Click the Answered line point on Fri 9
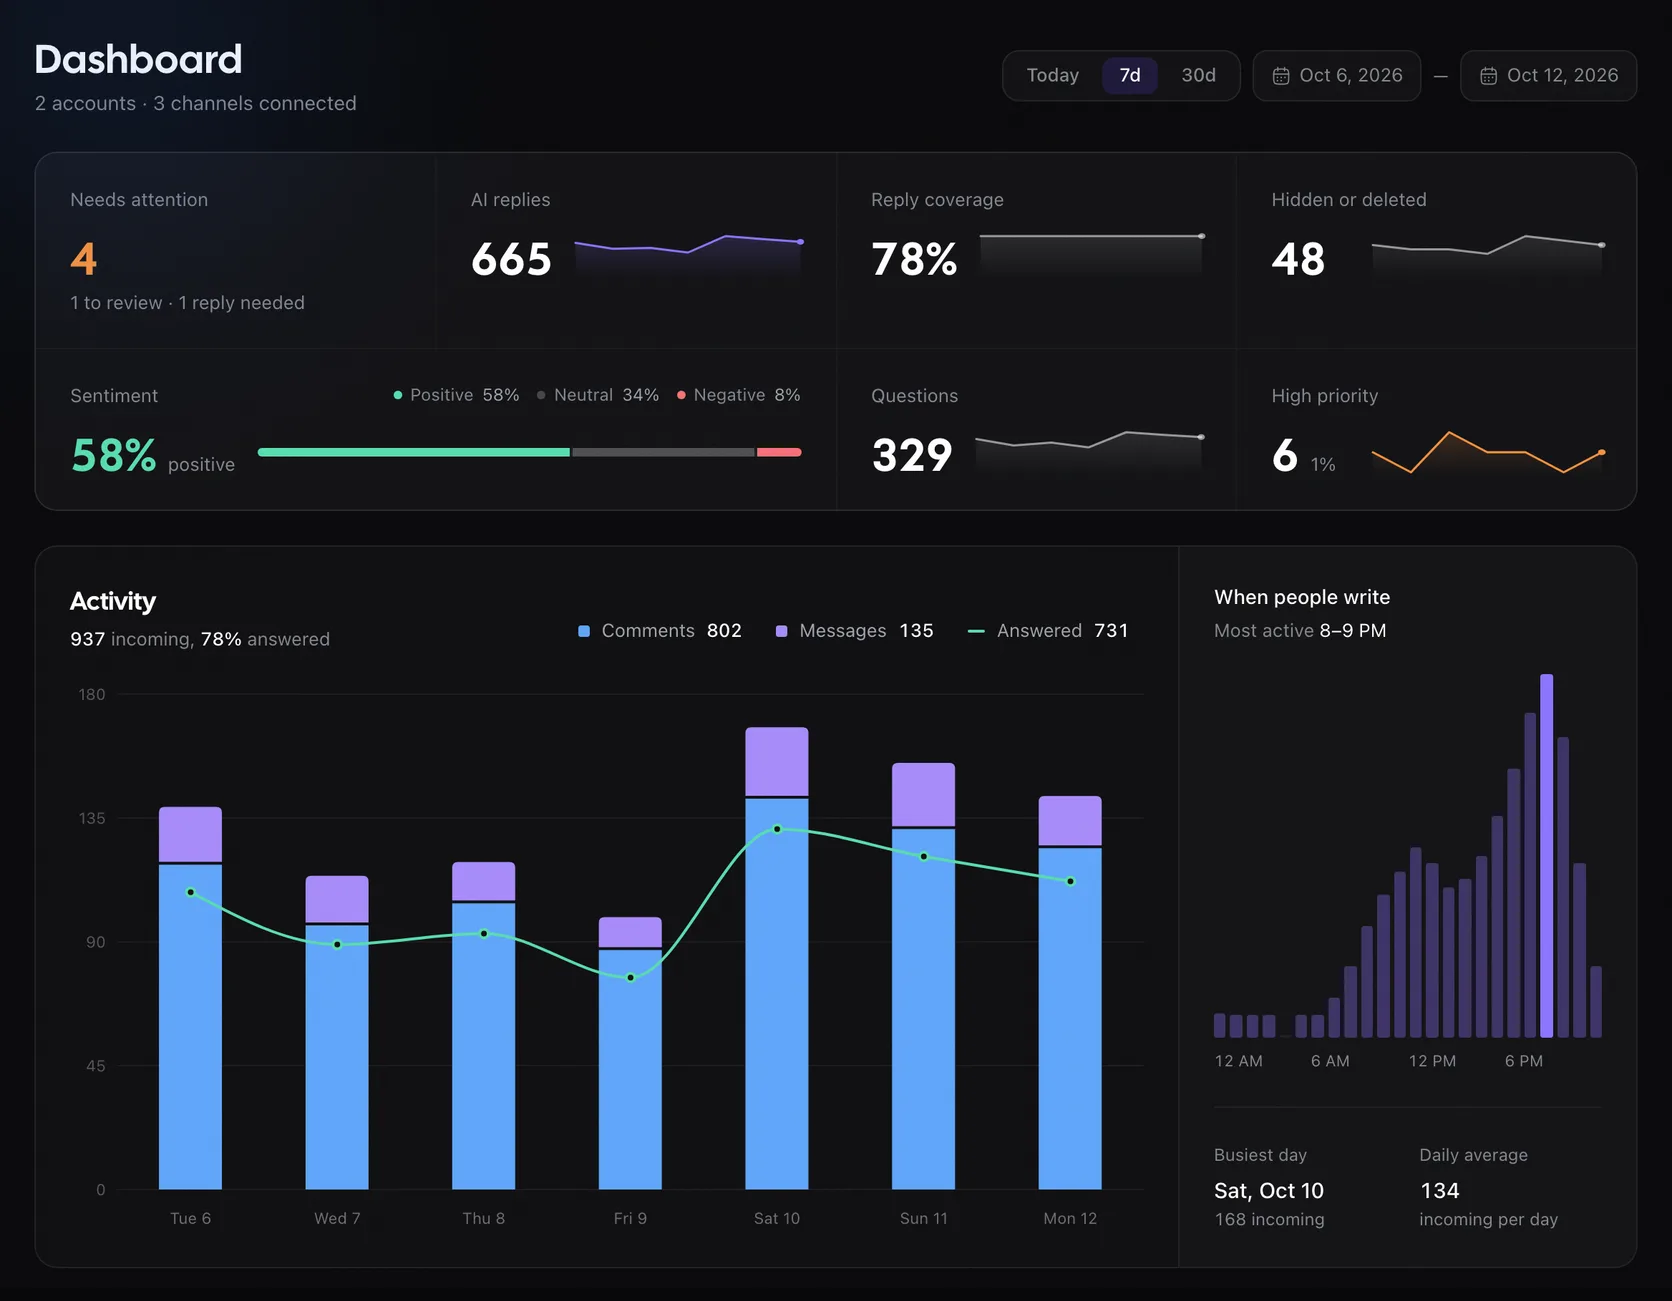 point(630,978)
